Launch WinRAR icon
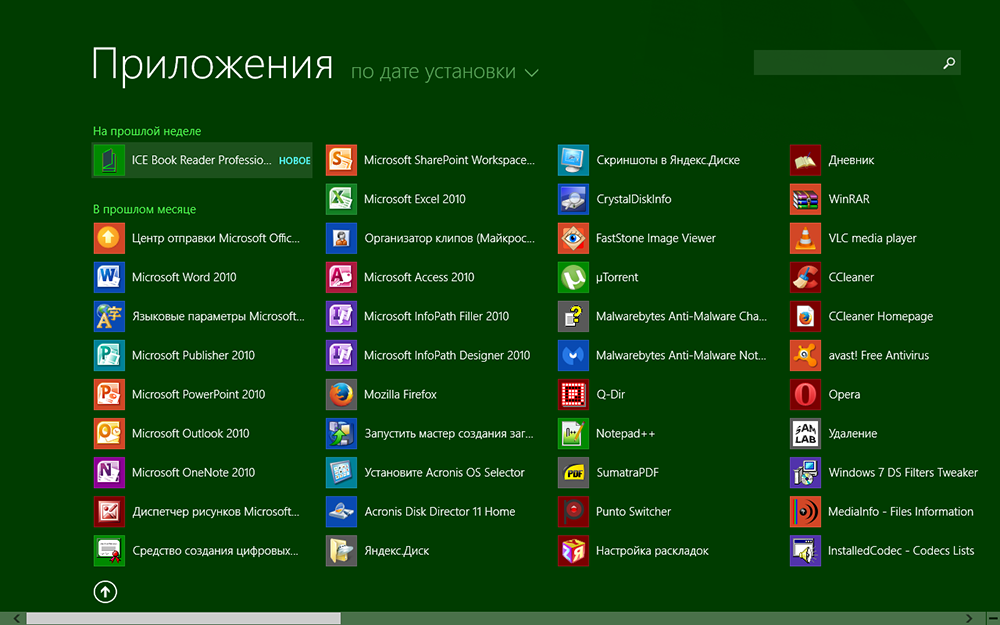 click(805, 199)
